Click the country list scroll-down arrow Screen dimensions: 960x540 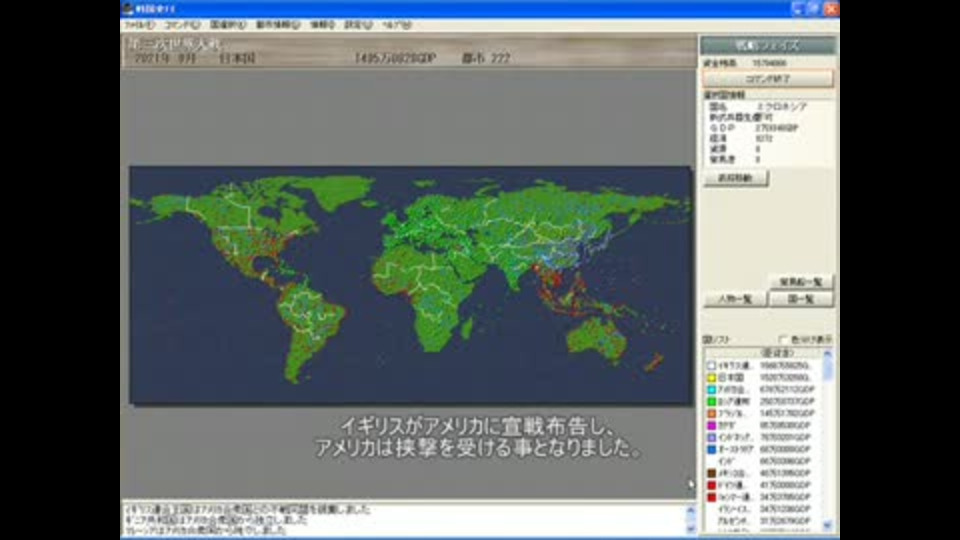click(x=828, y=526)
